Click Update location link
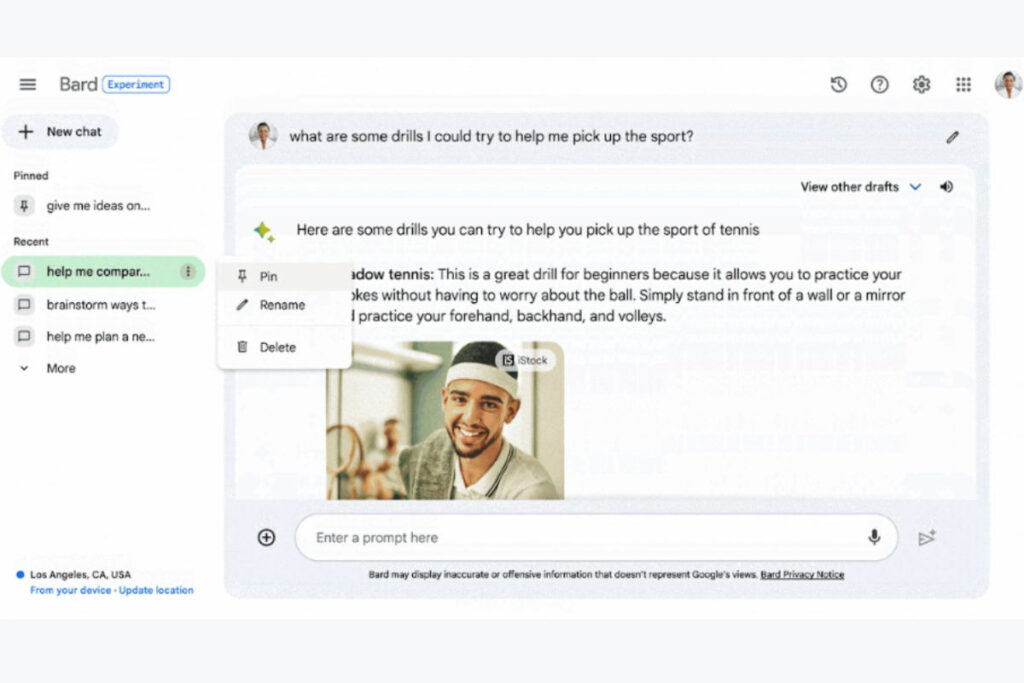This screenshot has width=1024, height=683. (157, 591)
